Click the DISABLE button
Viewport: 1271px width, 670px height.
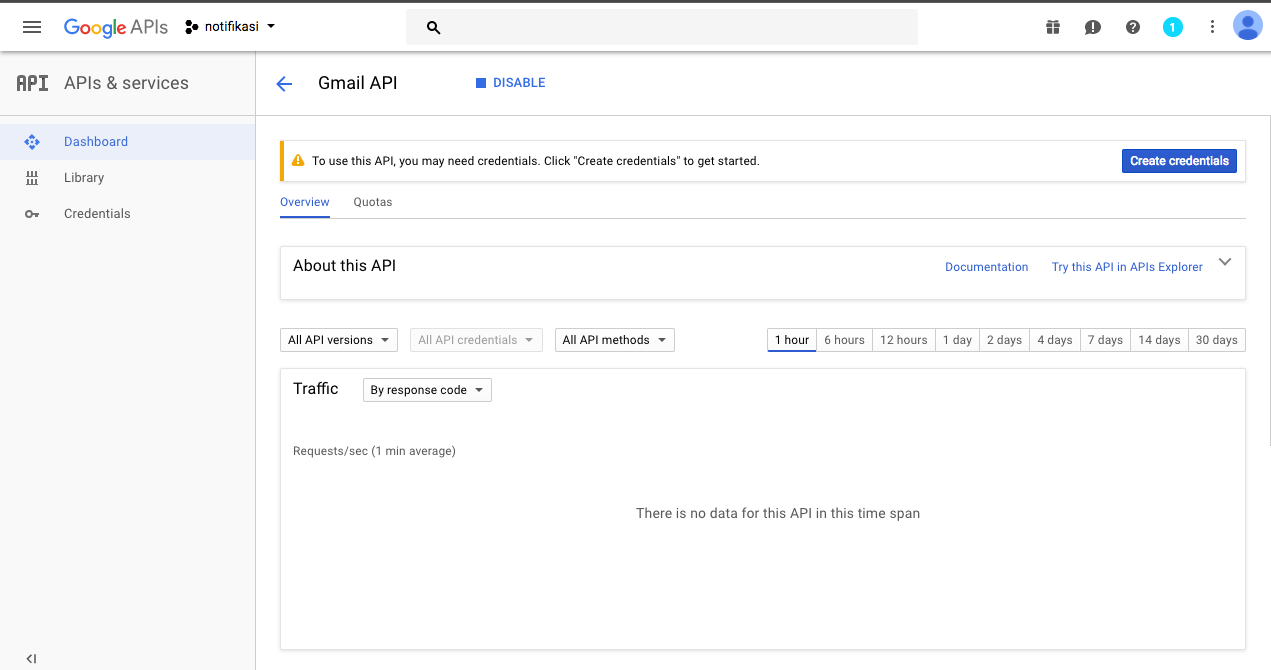[510, 83]
